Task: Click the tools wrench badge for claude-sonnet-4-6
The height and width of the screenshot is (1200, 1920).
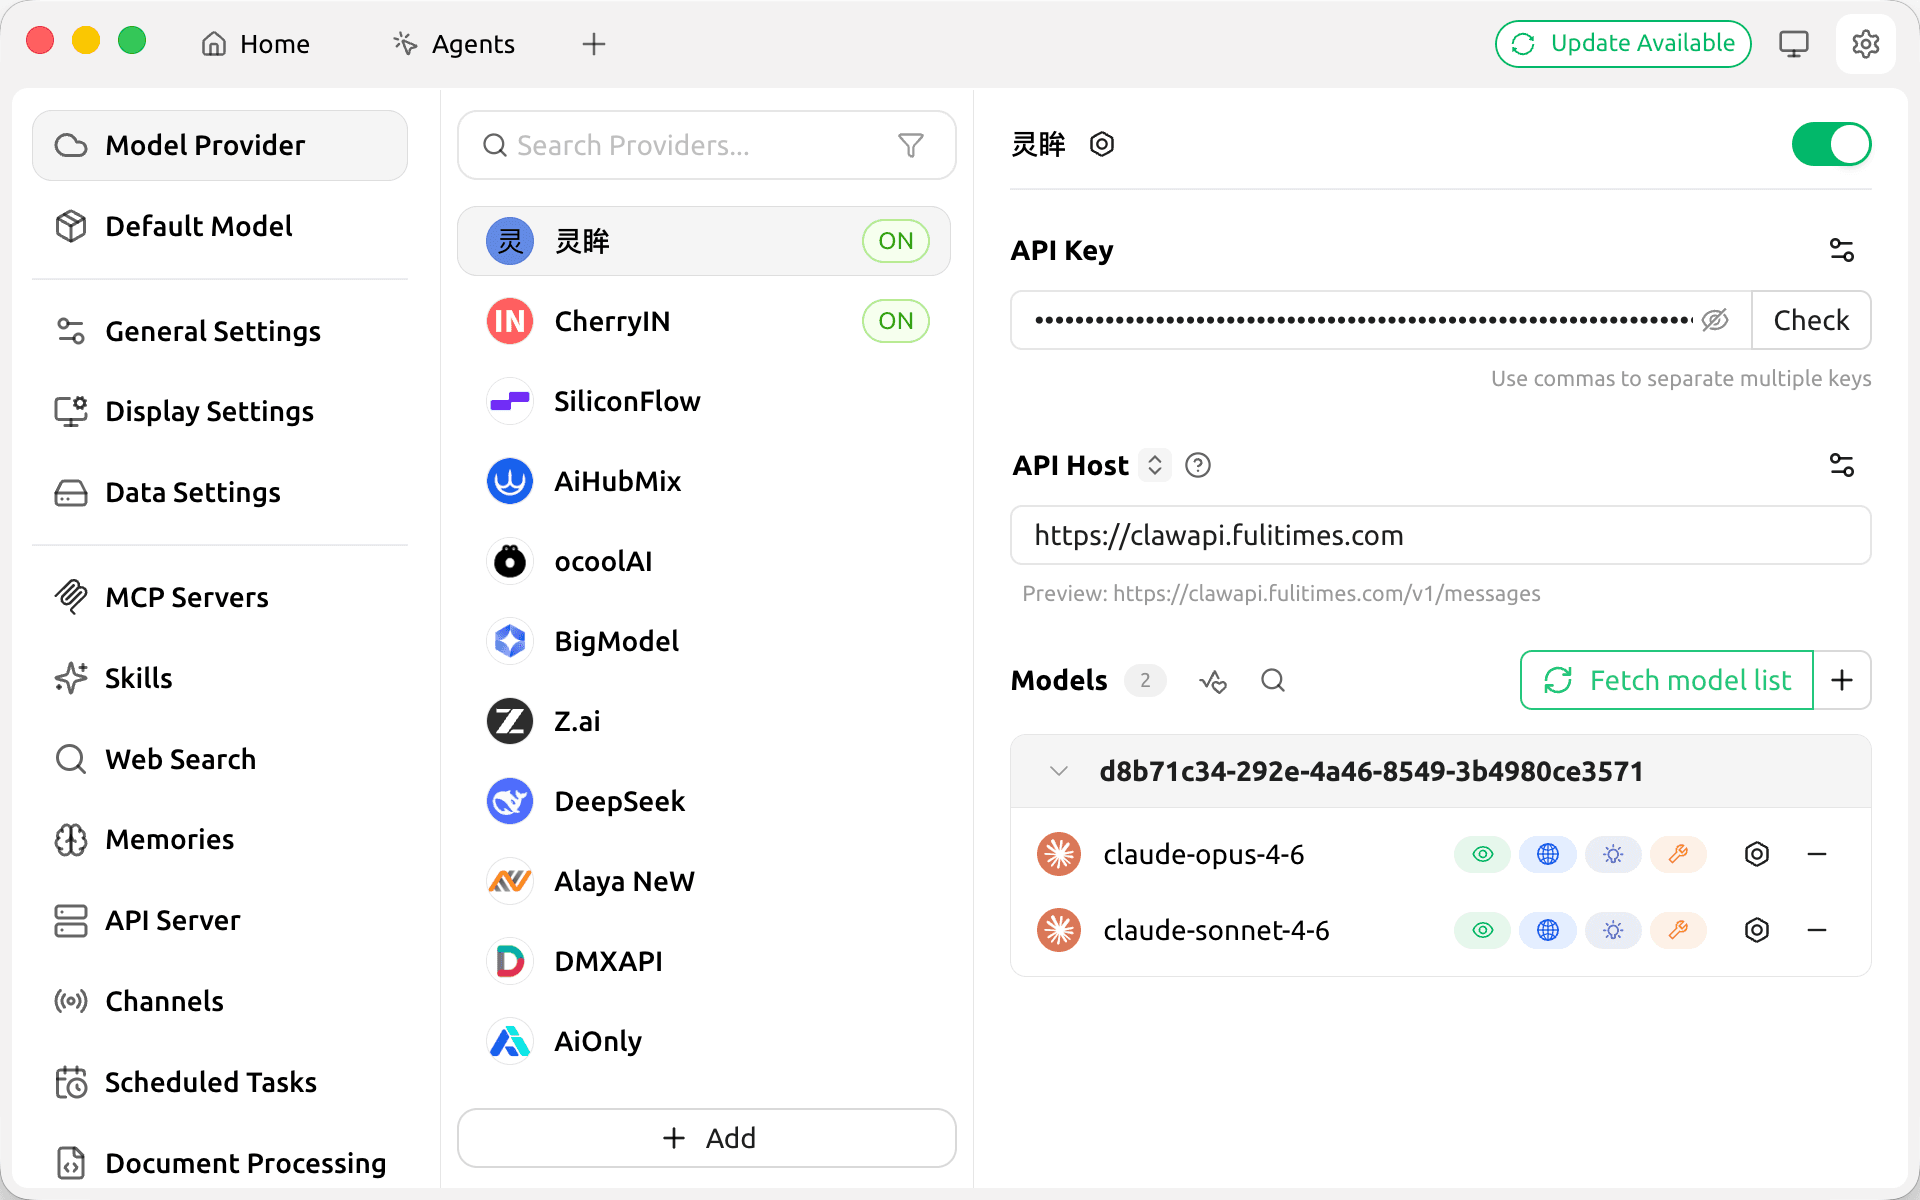Action: (1678, 930)
